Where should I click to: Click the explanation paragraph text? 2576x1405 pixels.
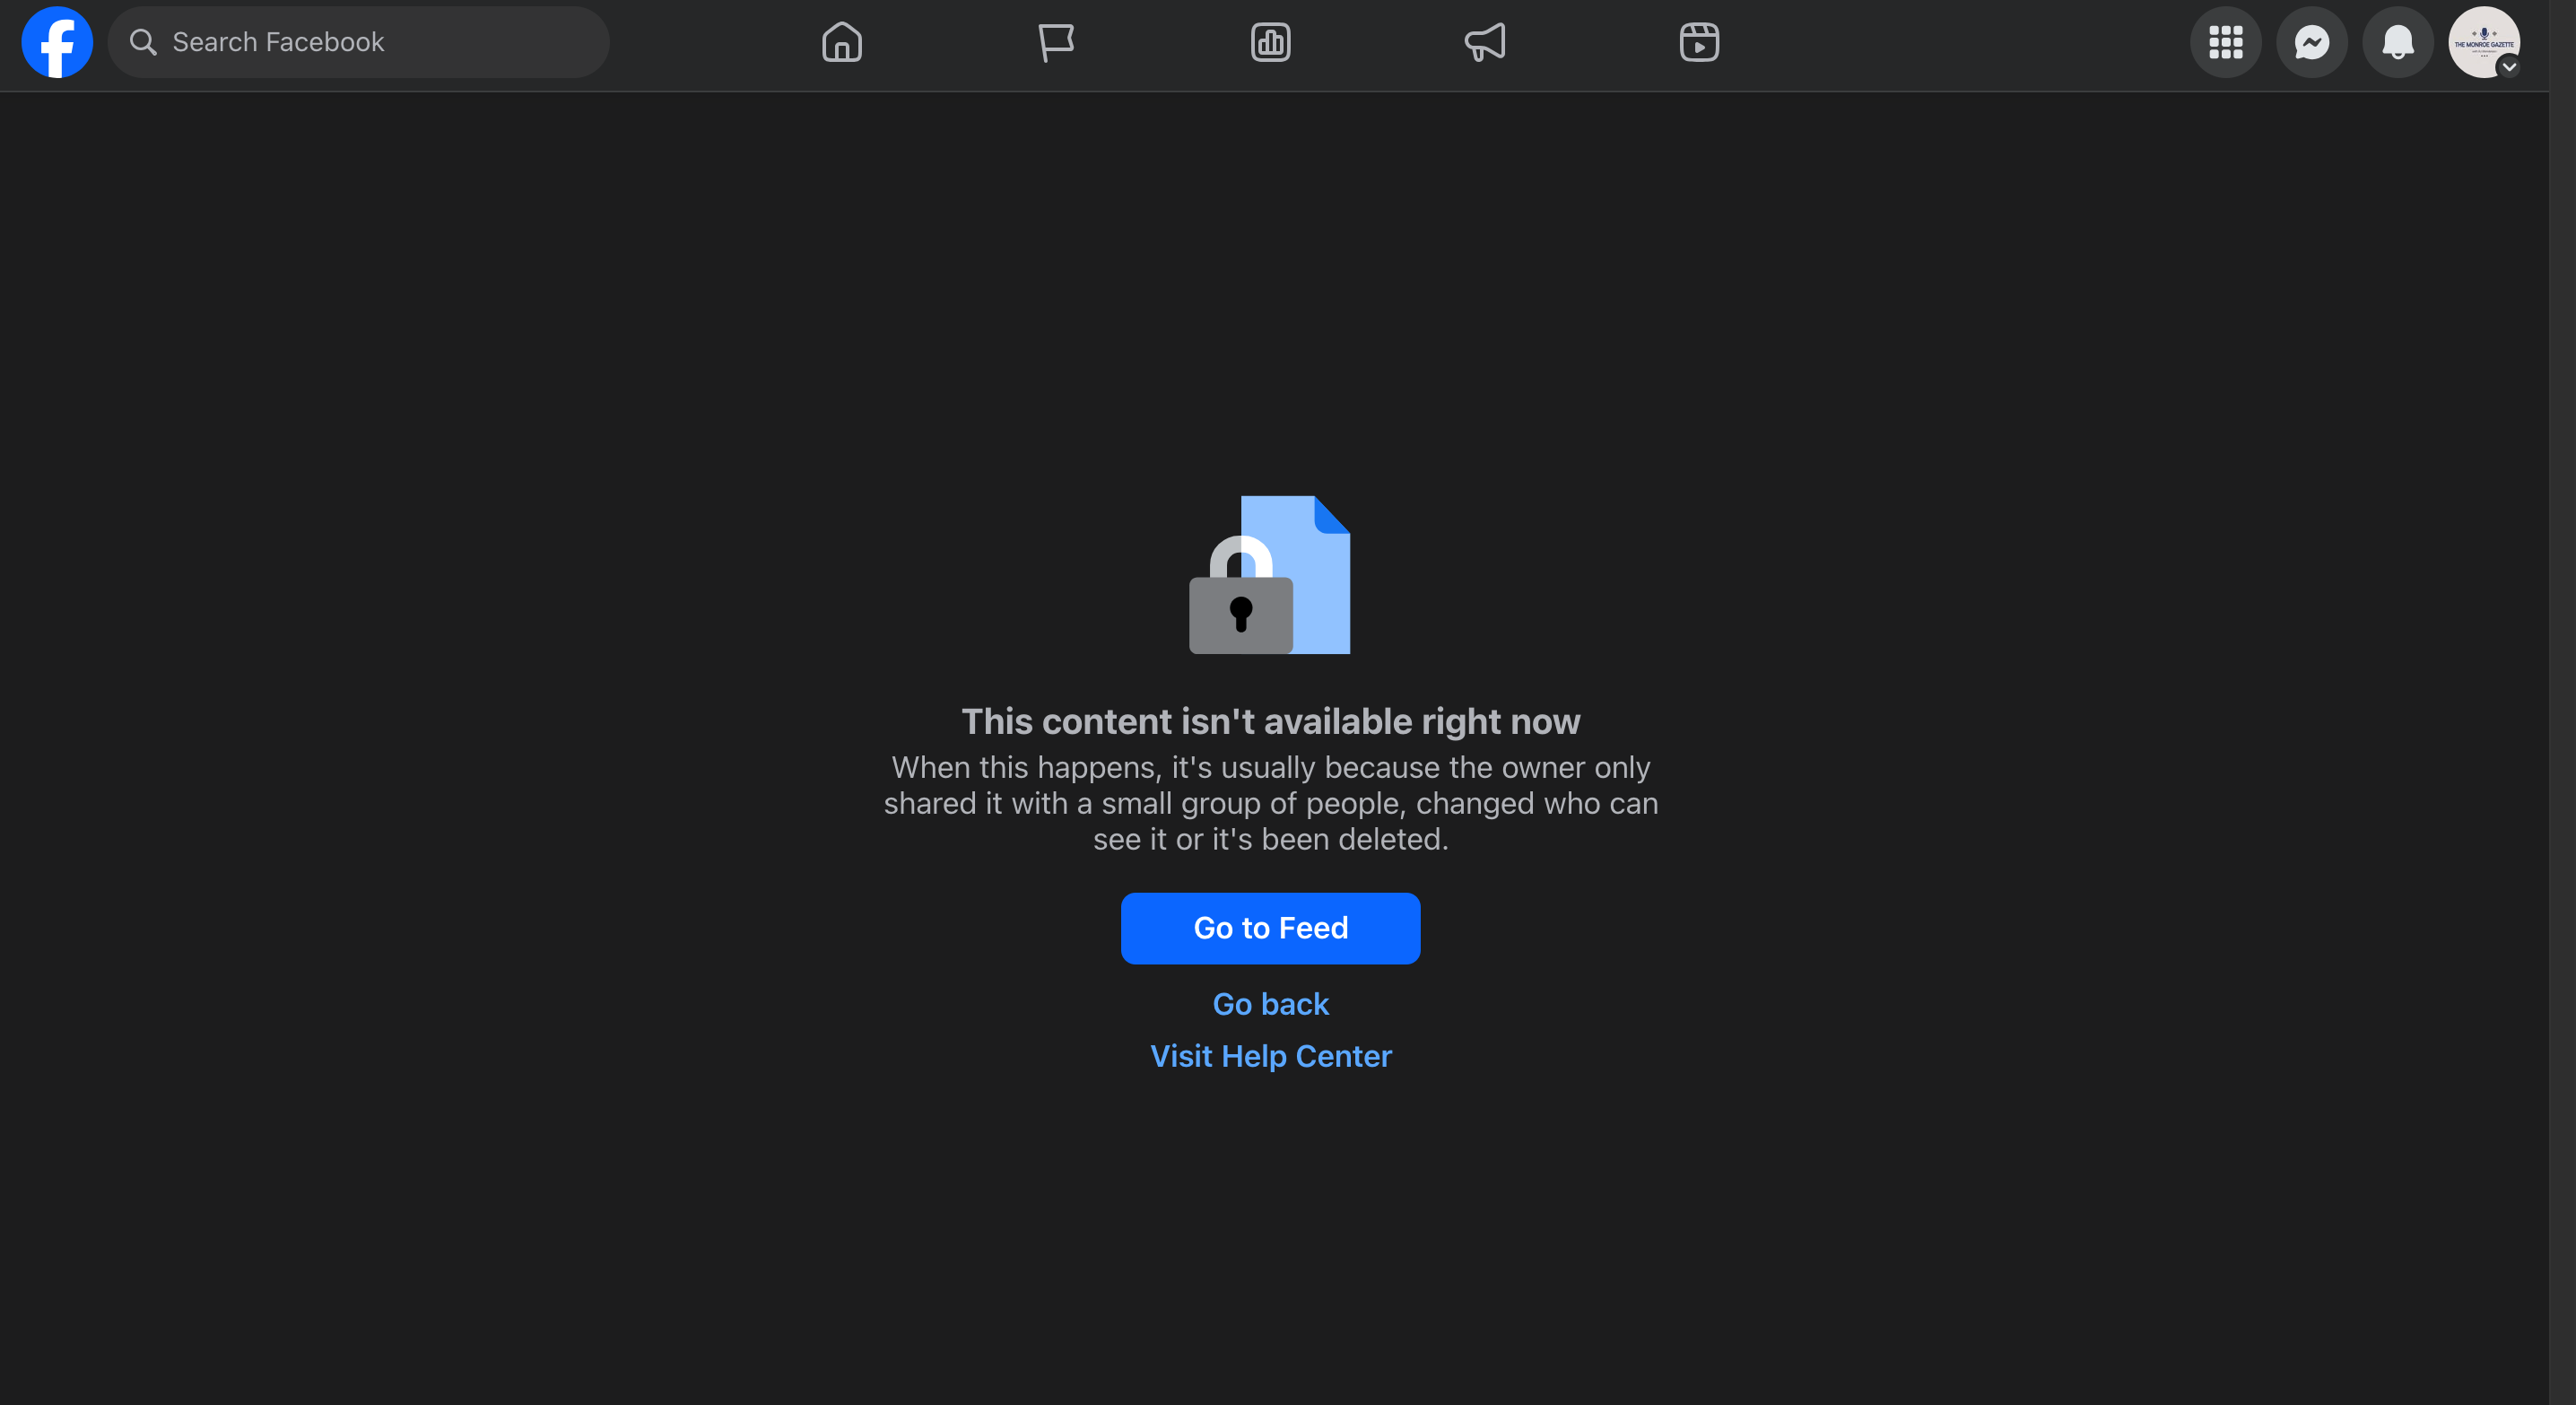tap(1270, 803)
